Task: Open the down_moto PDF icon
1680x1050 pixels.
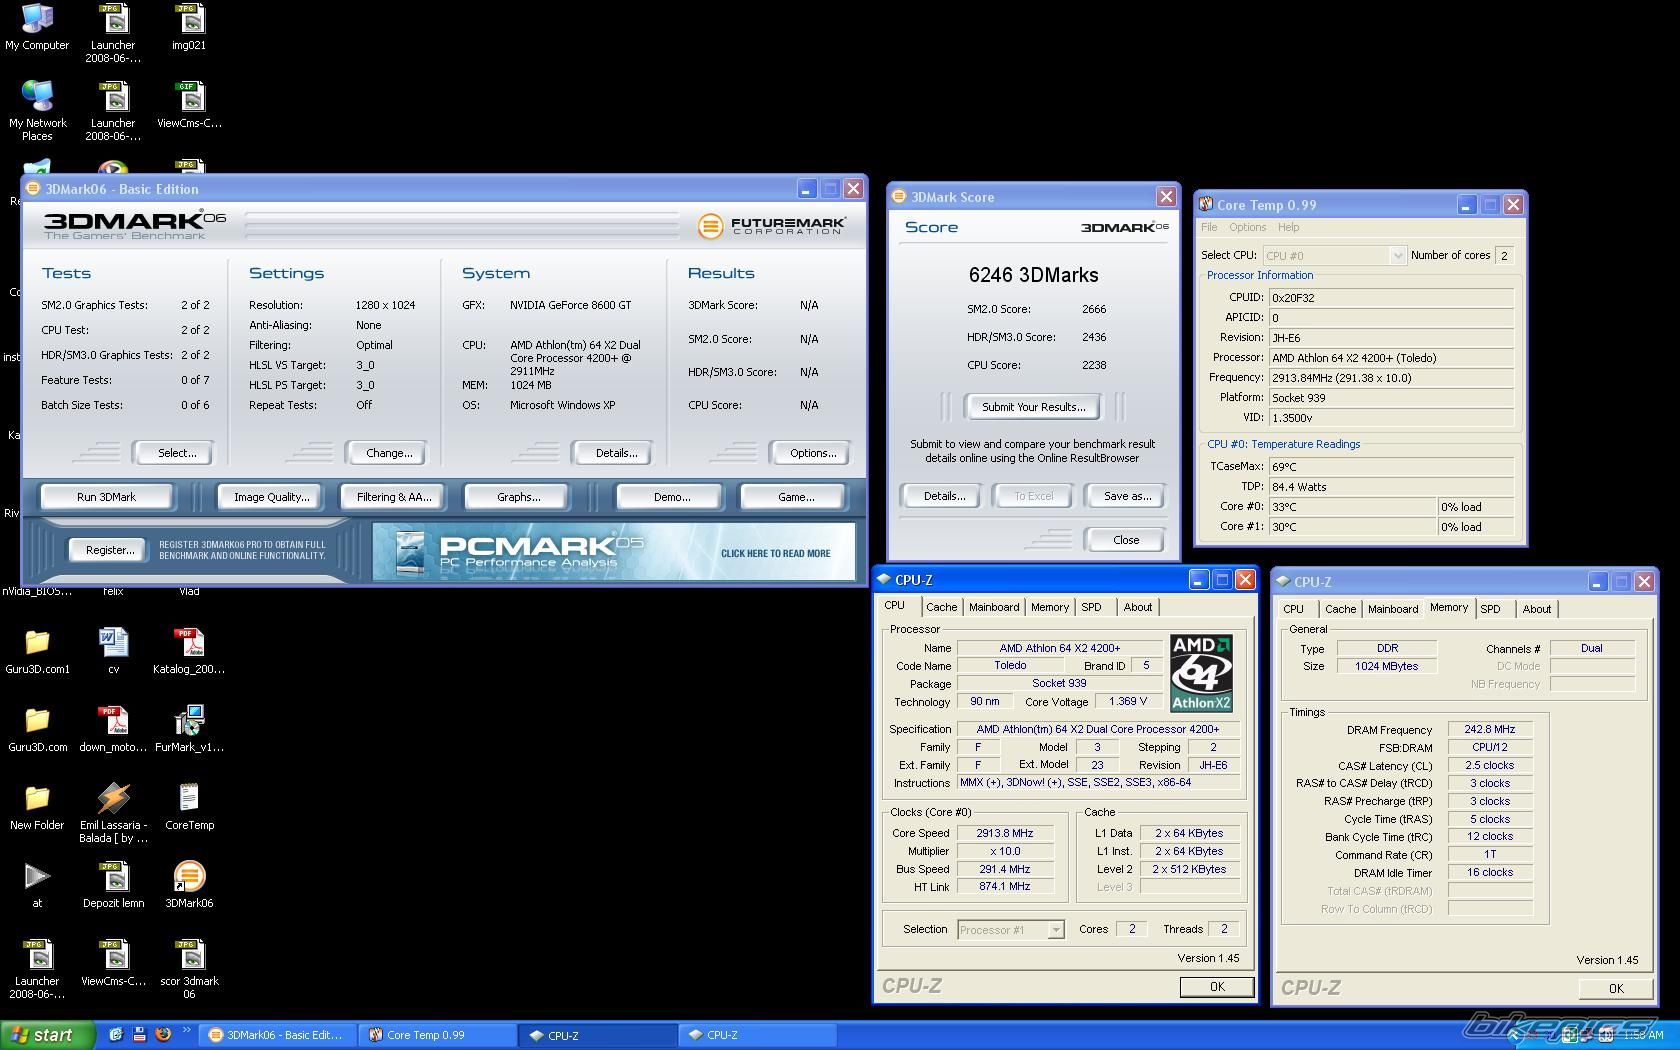Action: (x=113, y=729)
